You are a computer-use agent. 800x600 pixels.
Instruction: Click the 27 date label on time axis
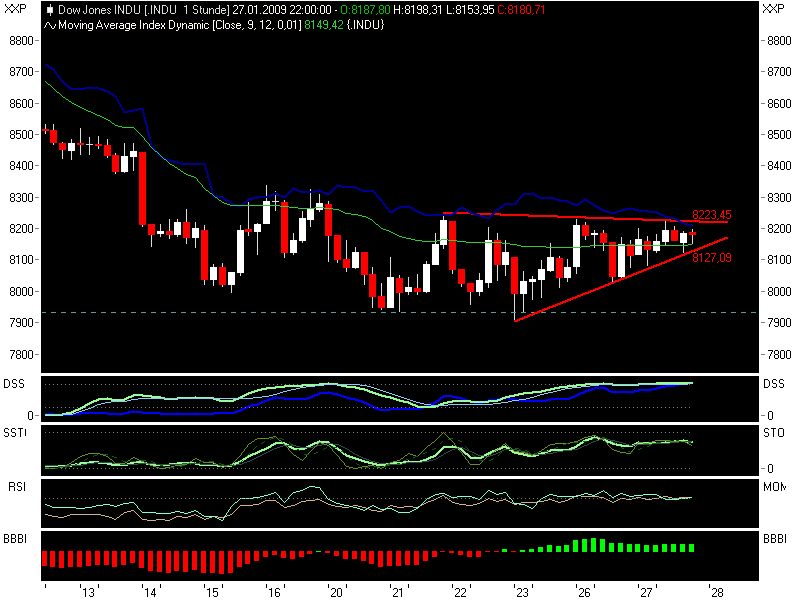coord(645,590)
